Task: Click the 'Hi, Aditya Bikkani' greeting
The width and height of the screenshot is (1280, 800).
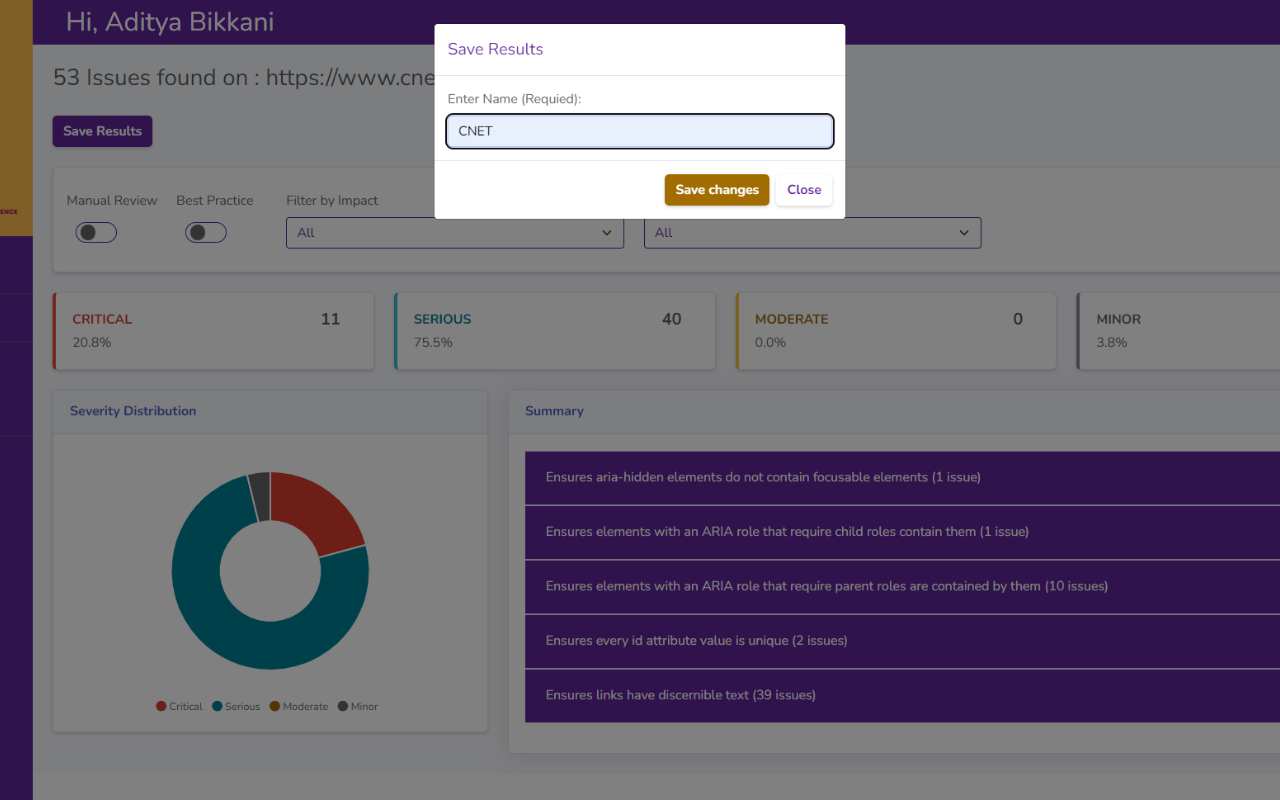Action: 170,21
